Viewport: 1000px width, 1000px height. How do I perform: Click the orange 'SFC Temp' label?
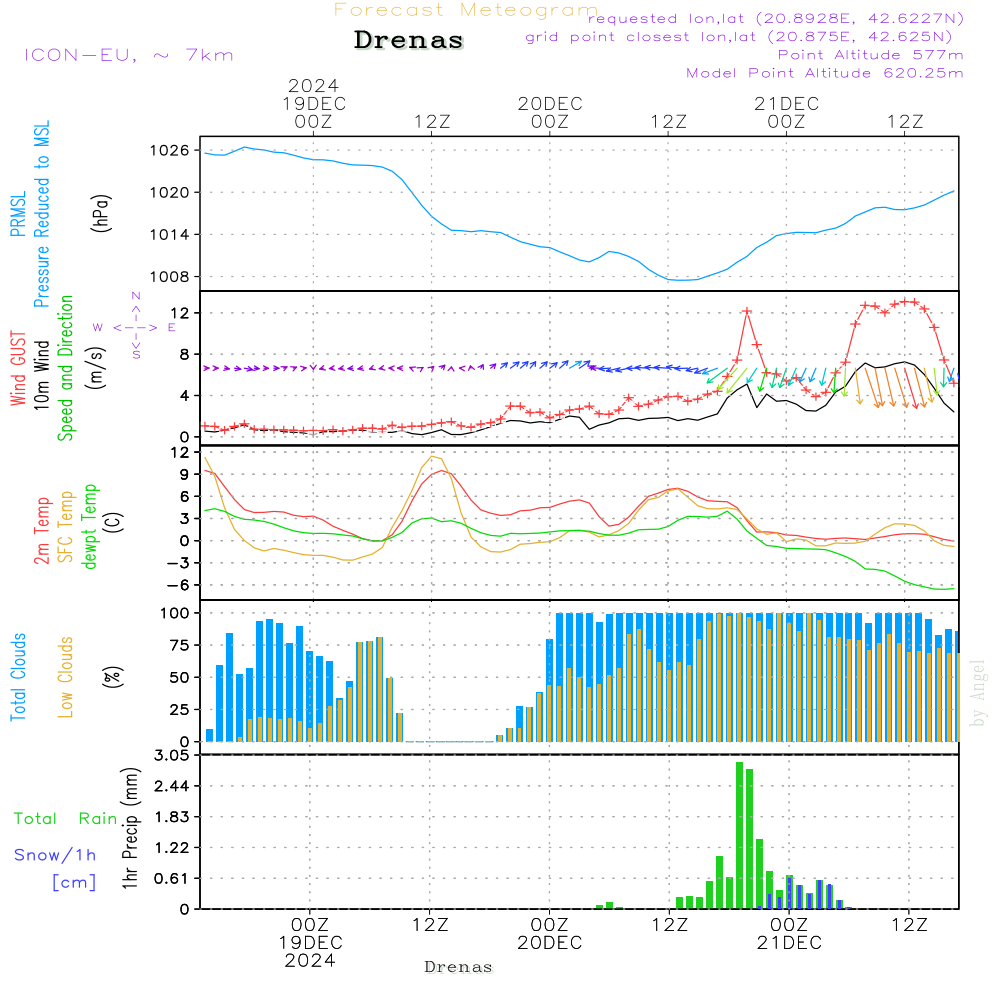[66, 527]
